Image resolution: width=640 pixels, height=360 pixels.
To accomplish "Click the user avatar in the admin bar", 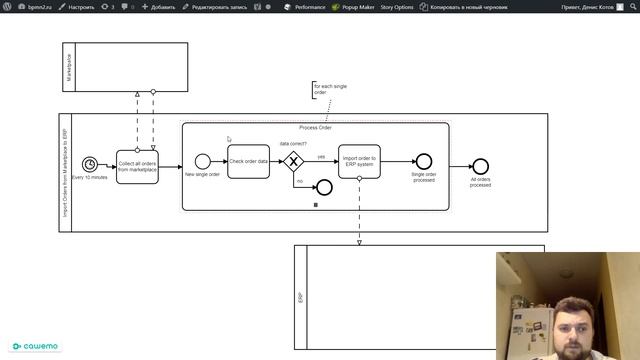I will tap(620, 7).
